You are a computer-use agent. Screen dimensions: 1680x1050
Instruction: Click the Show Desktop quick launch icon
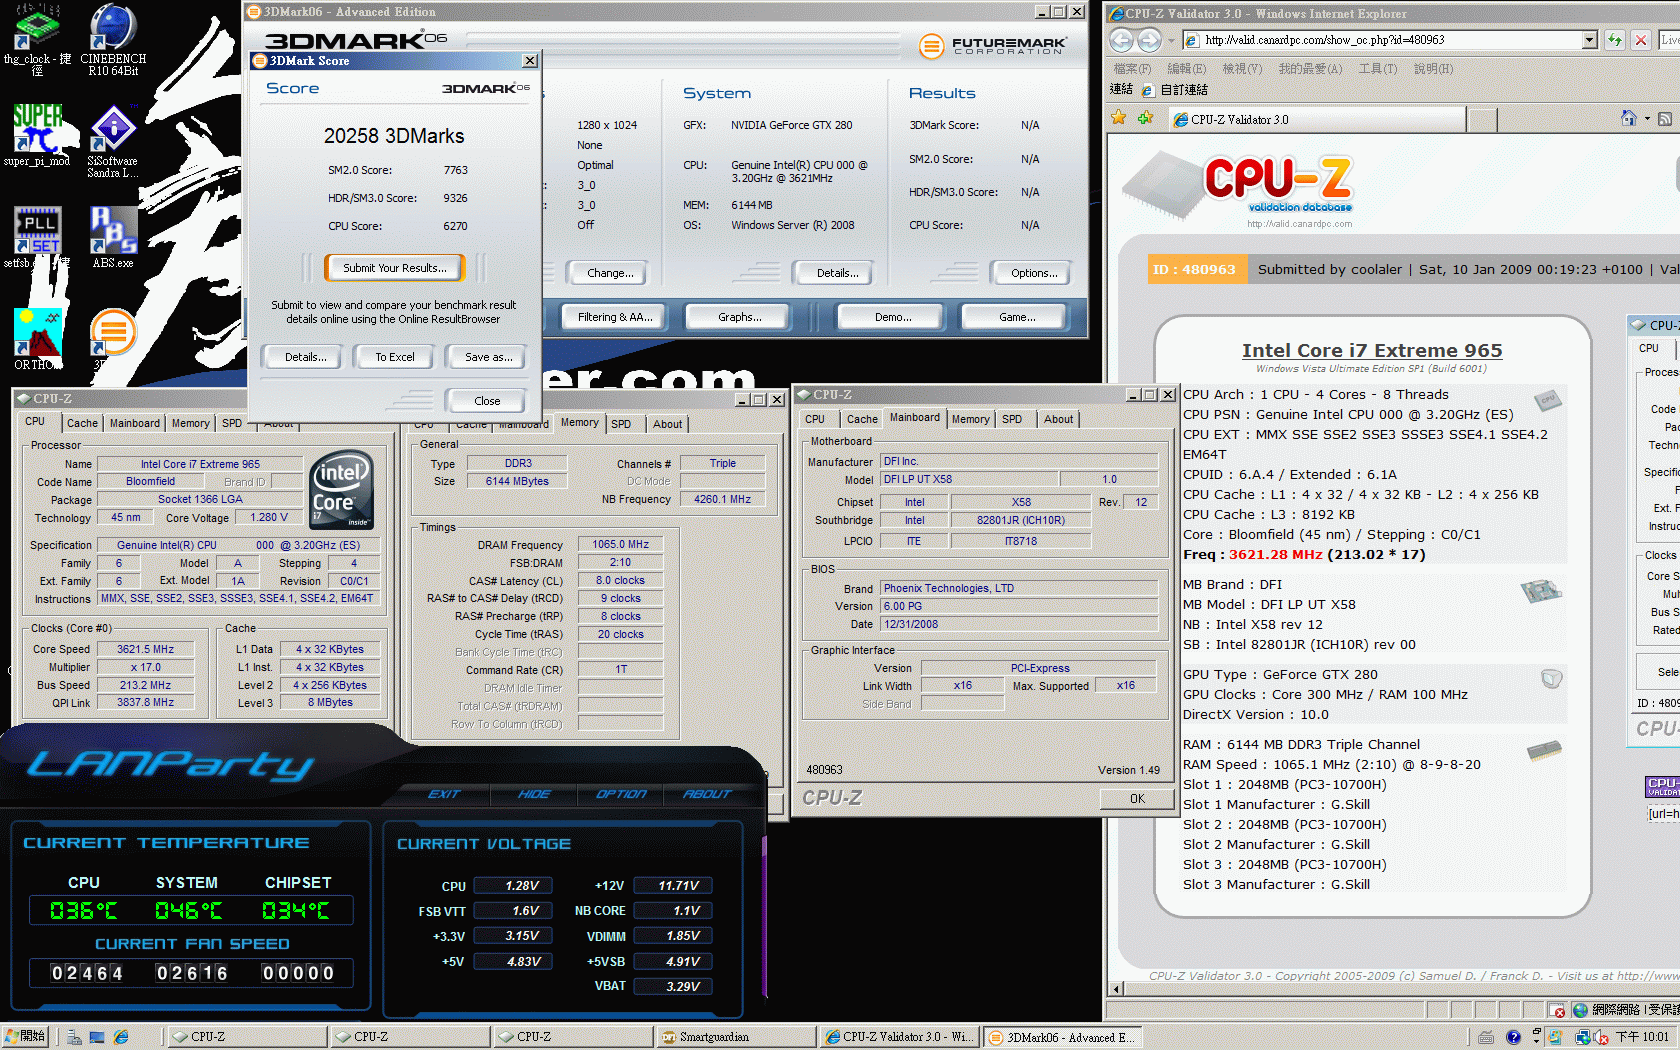tap(97, 1037)
